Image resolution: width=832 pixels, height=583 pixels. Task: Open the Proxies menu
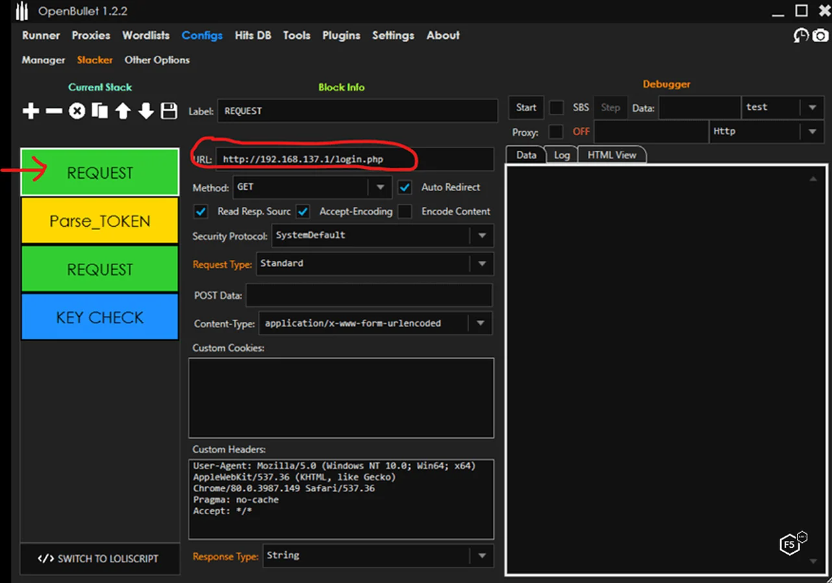91,35
